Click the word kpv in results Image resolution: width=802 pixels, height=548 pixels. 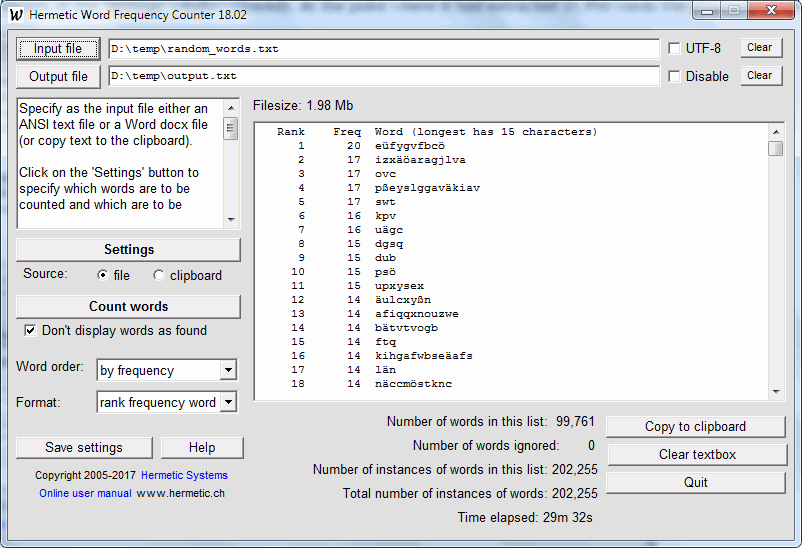385,216
